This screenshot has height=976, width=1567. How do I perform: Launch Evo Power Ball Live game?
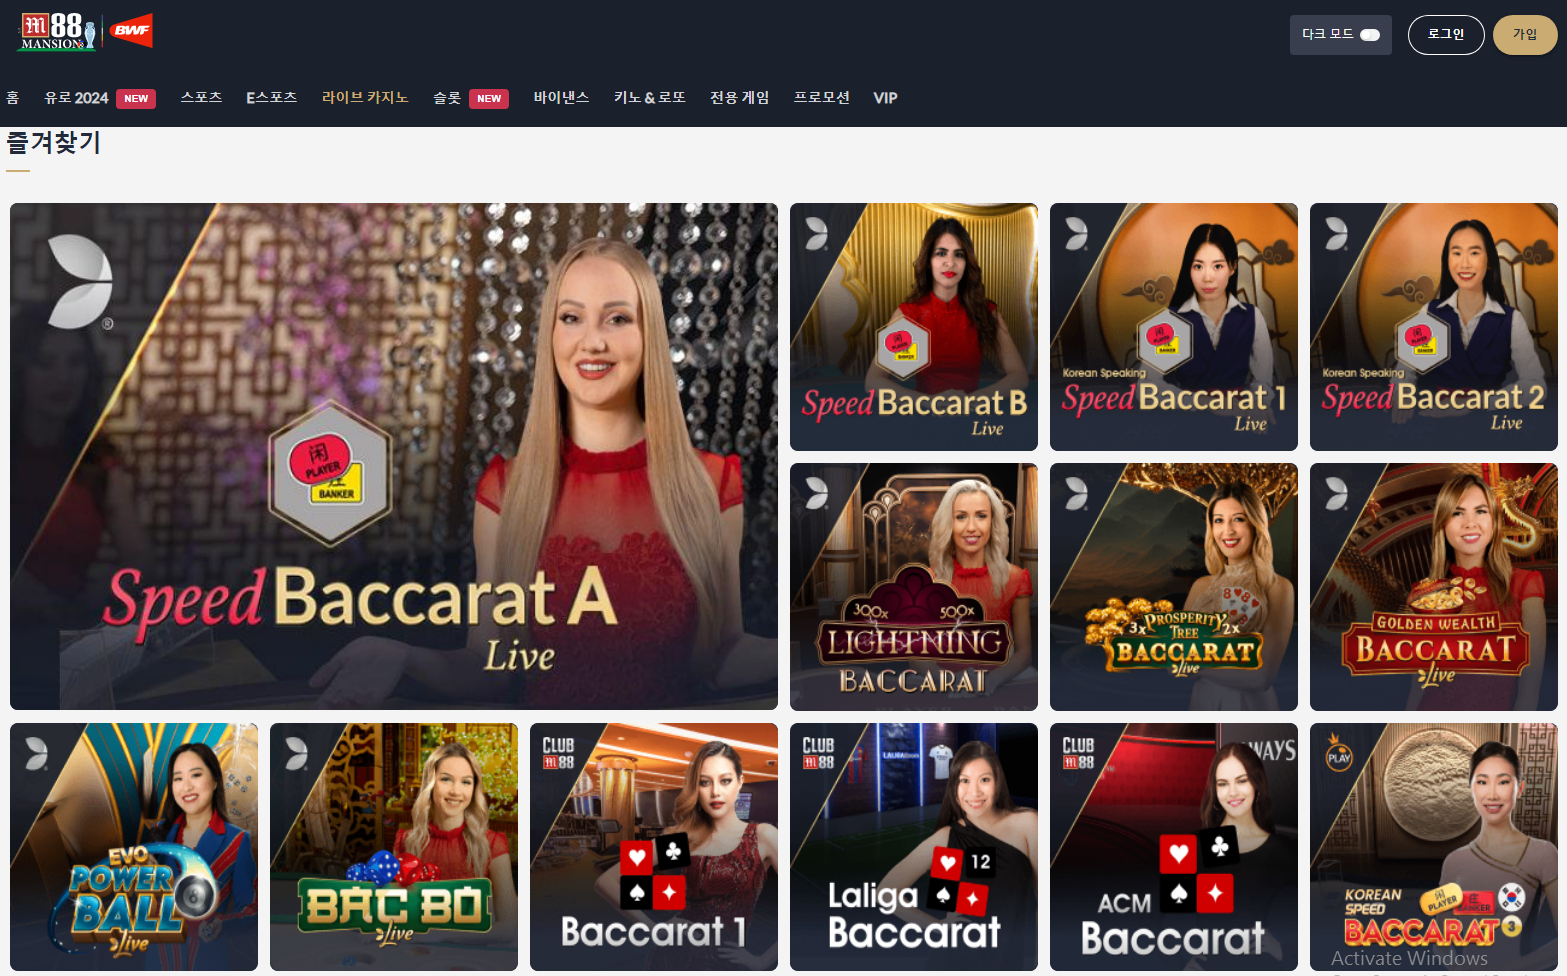tap(134, 847)
